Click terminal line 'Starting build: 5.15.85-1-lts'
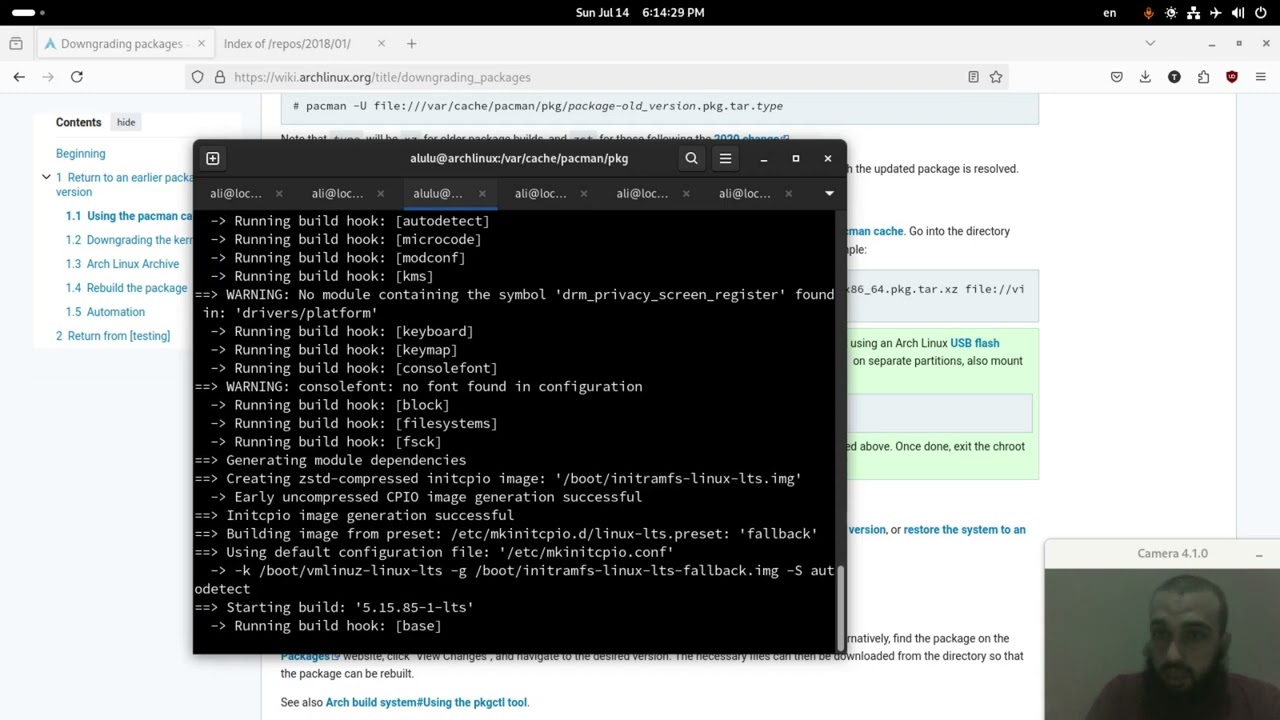This screenshot has height=720, width=1280. 334,607
